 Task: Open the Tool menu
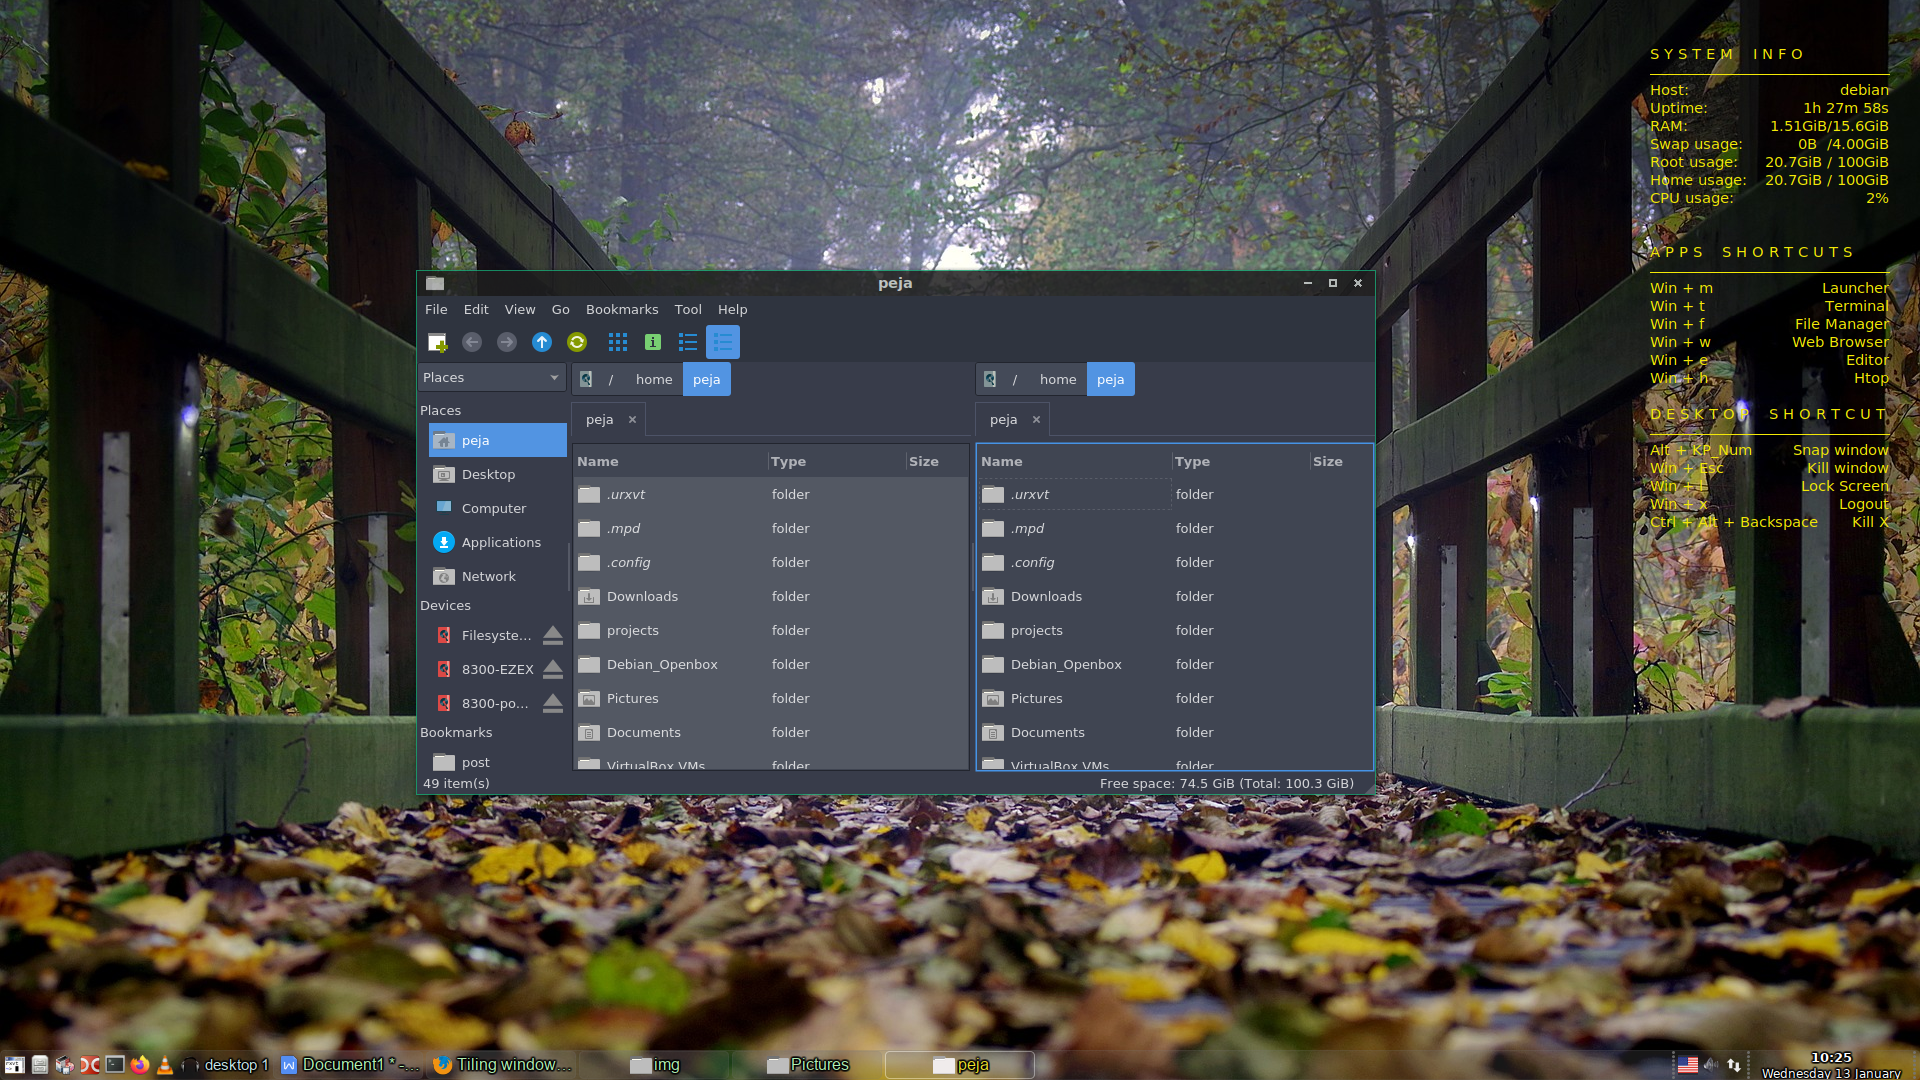tap(688, 309)
